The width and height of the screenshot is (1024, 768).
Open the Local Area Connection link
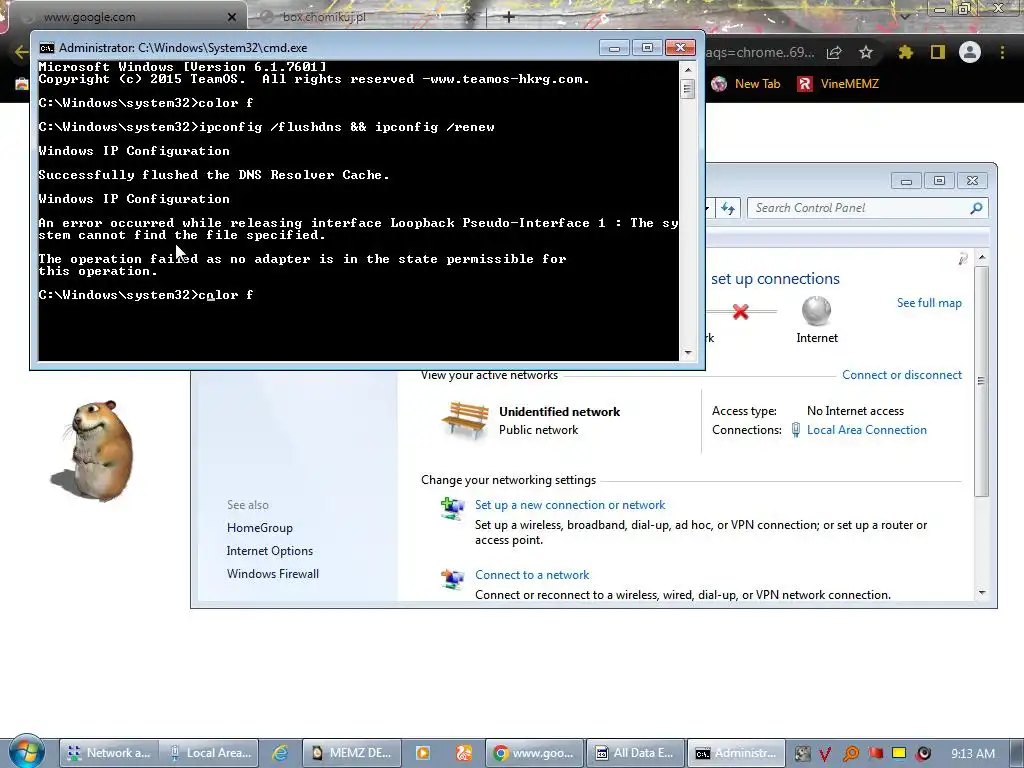867,430
